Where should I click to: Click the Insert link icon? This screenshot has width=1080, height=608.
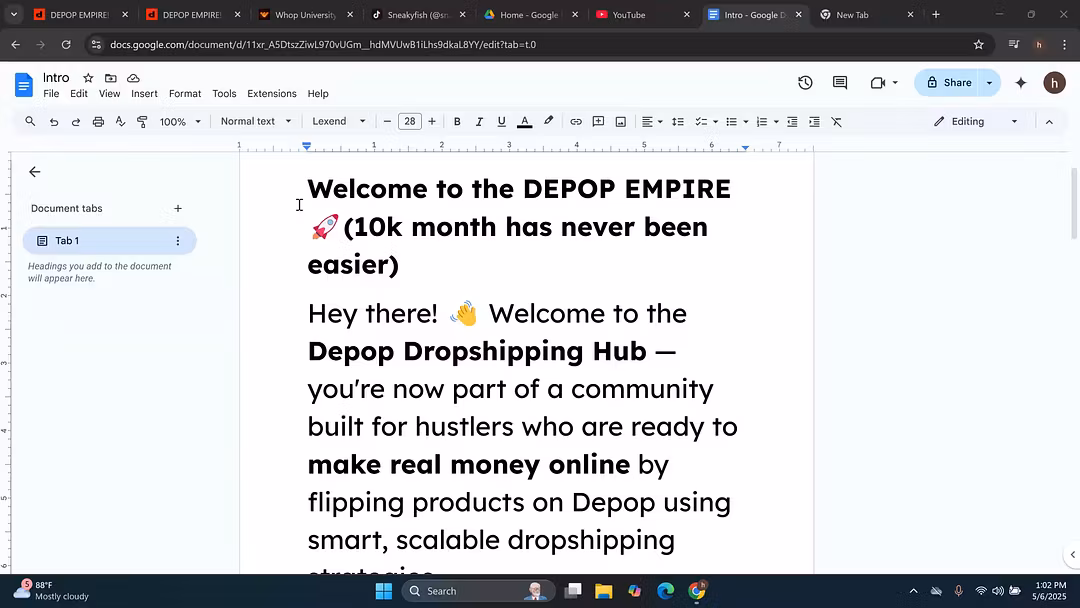[x=576, y=122]
